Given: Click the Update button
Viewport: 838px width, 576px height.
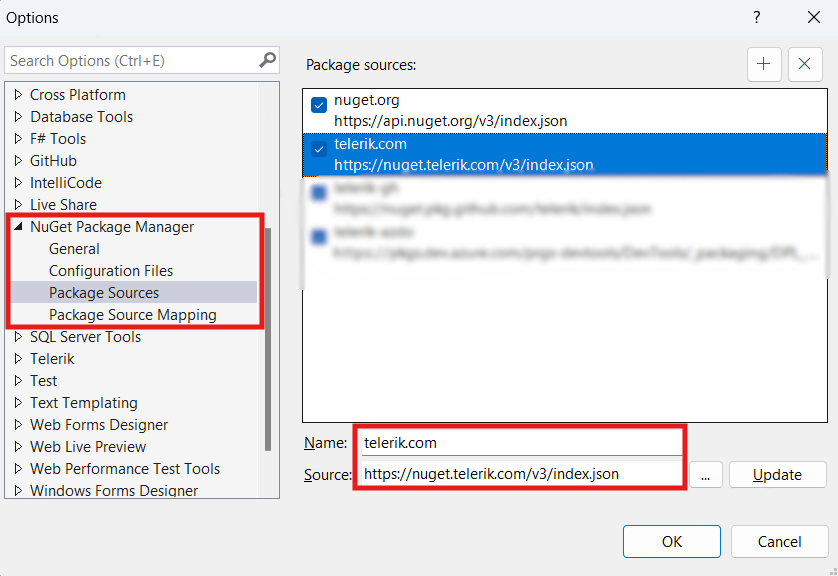Looking at the screenshot, I should click(777, 474).
